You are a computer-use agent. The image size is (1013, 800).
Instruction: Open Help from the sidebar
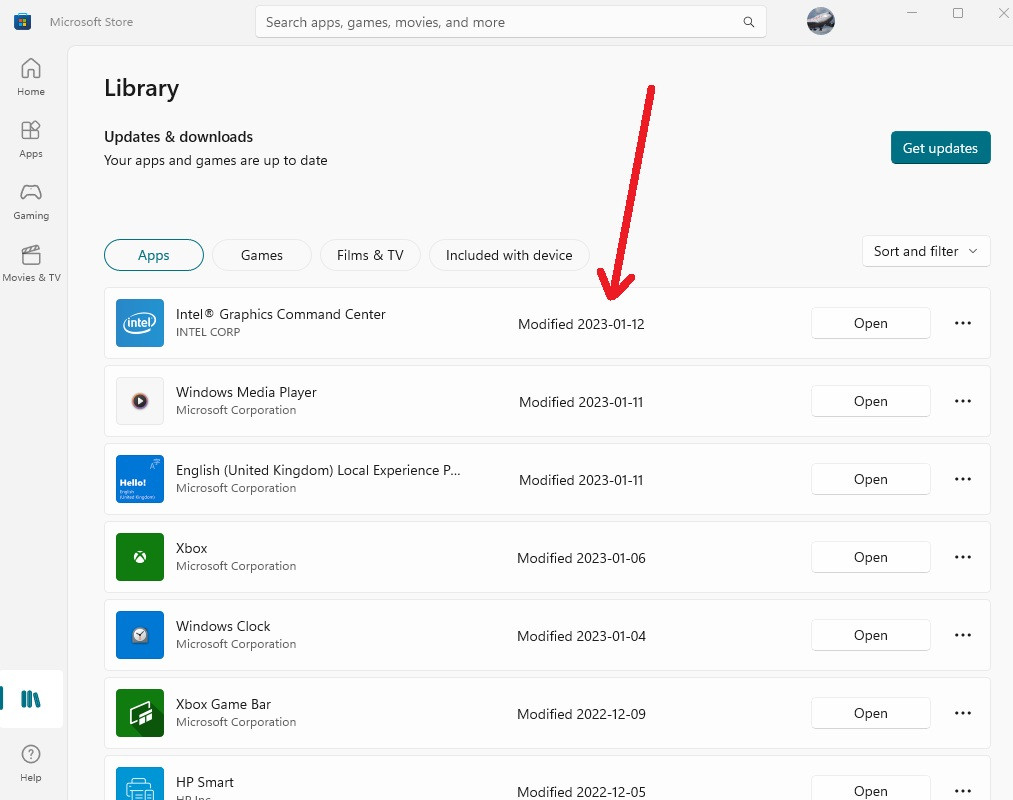31,763
